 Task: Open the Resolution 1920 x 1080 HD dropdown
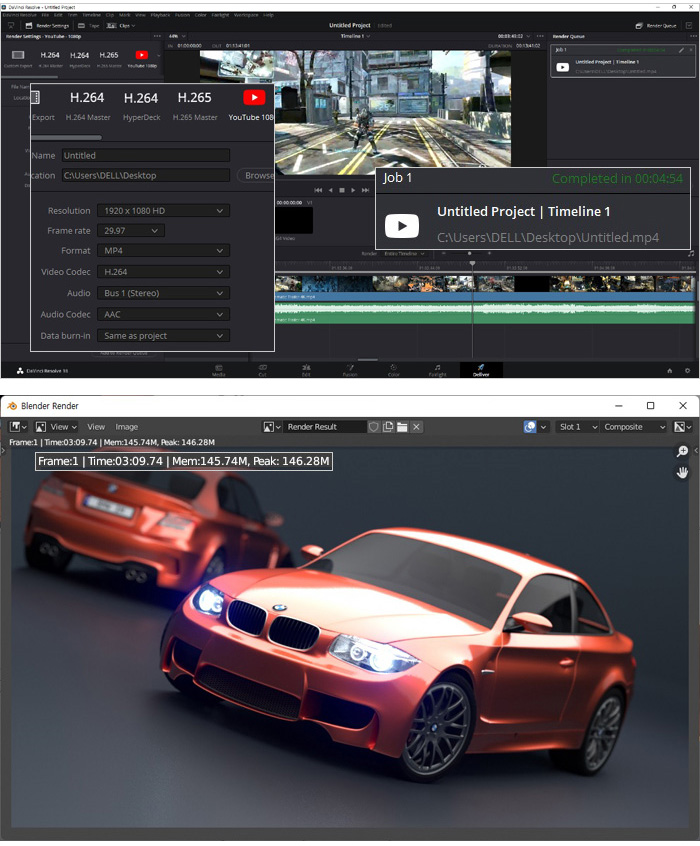[164, 210]
